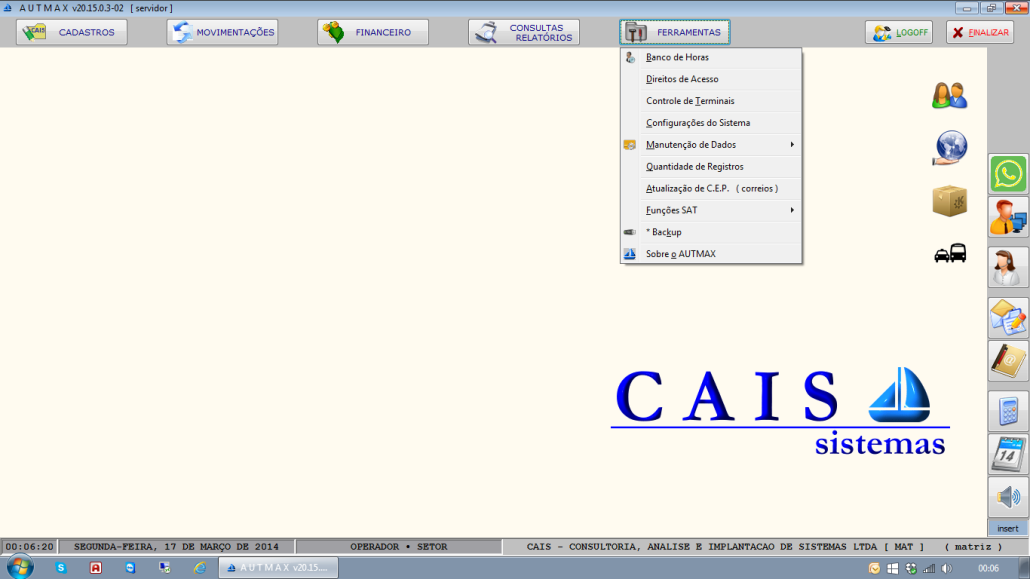Click the man-with-computer sidebar icon

click(x=1008, y=218)
